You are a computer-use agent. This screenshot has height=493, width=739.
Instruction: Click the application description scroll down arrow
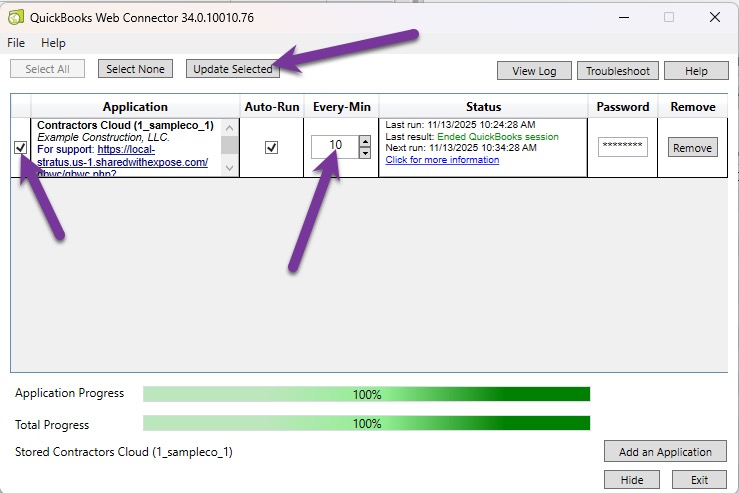(x=230, y=168)
